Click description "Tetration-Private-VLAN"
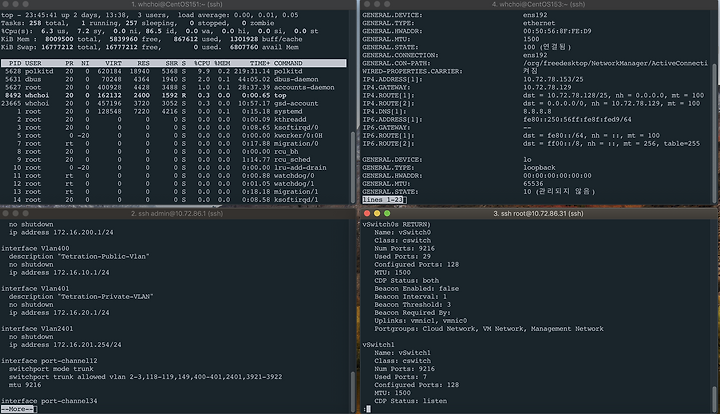This screenshot has width=720, height=414. tap(81, 297)
